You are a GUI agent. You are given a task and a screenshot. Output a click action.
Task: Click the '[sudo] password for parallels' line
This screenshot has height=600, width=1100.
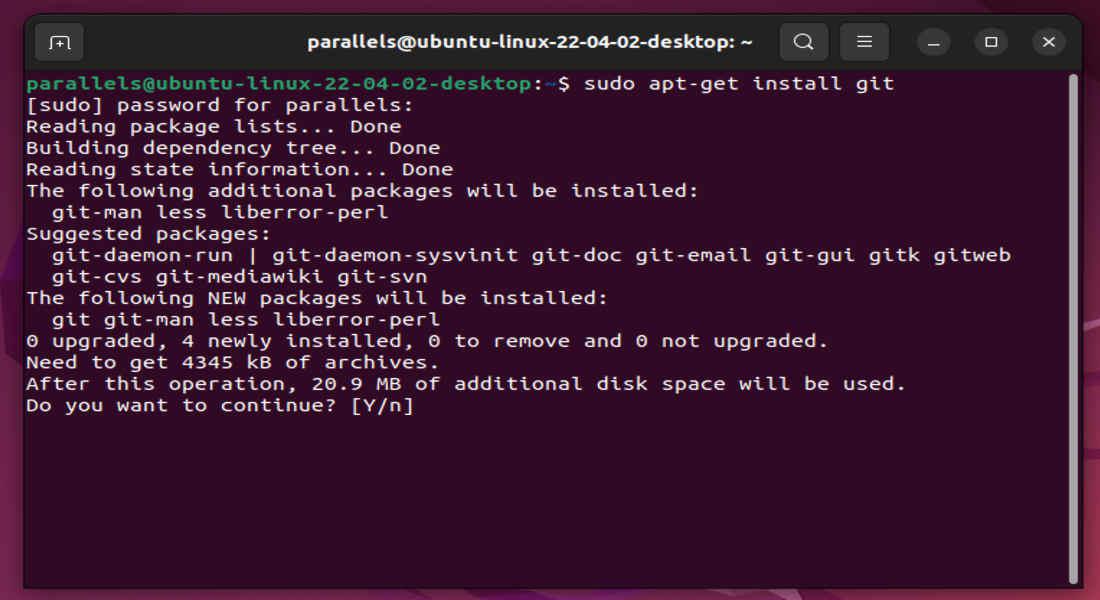coord(219,105)
